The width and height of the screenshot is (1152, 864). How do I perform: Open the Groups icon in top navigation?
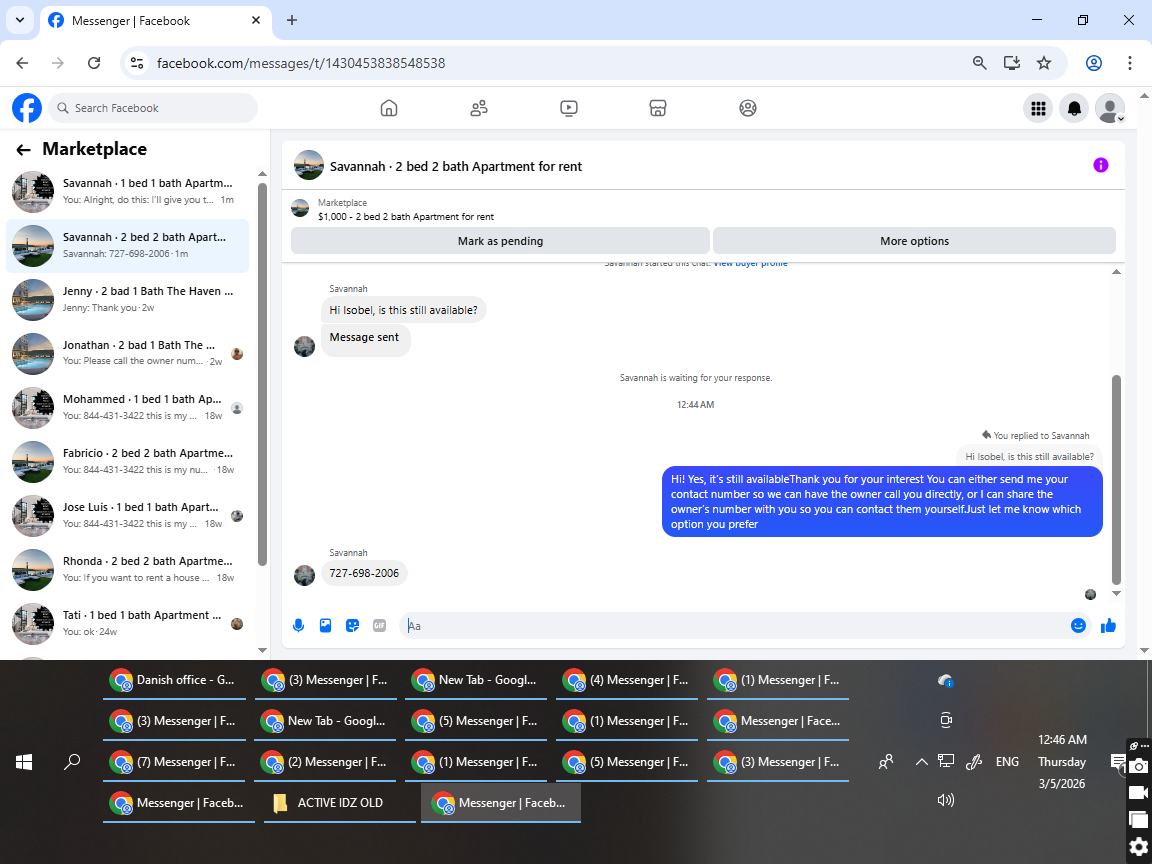747,108
